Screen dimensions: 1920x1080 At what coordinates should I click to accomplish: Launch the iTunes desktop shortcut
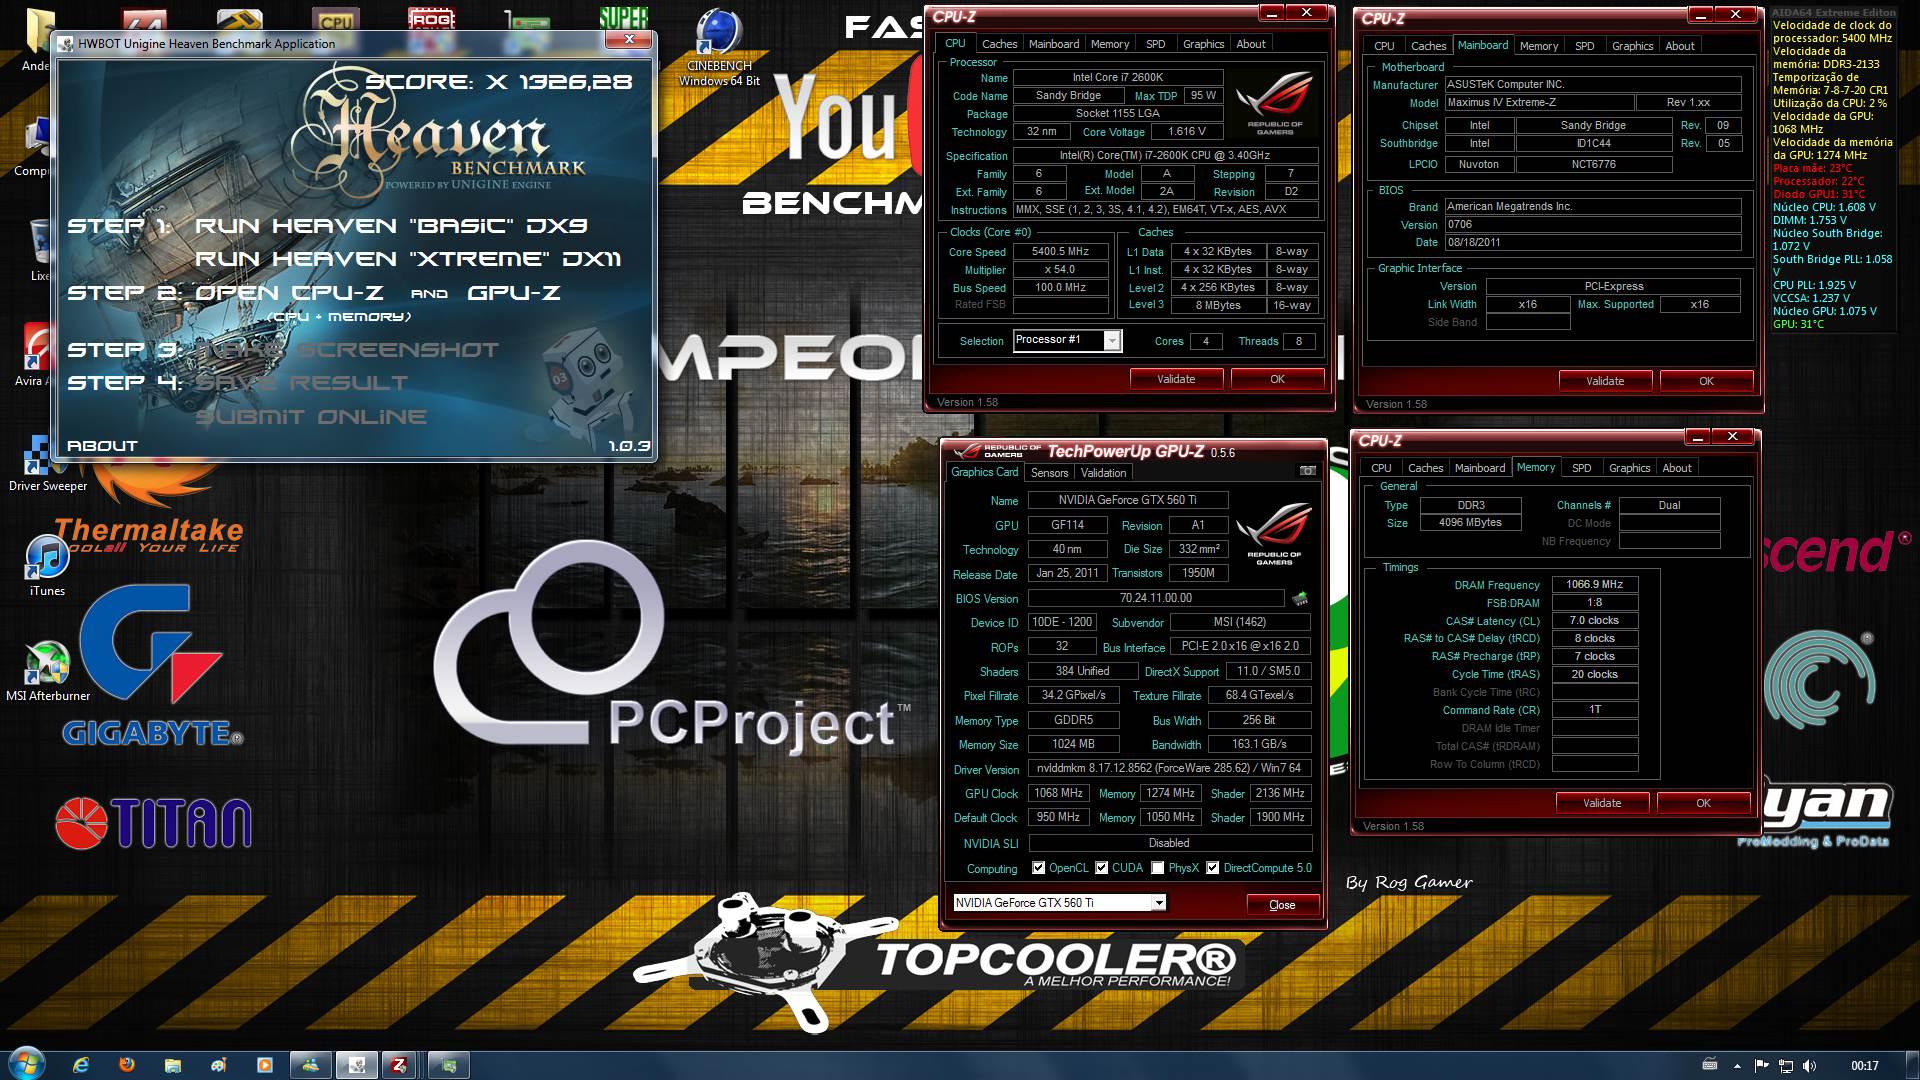tap(47, 566)
